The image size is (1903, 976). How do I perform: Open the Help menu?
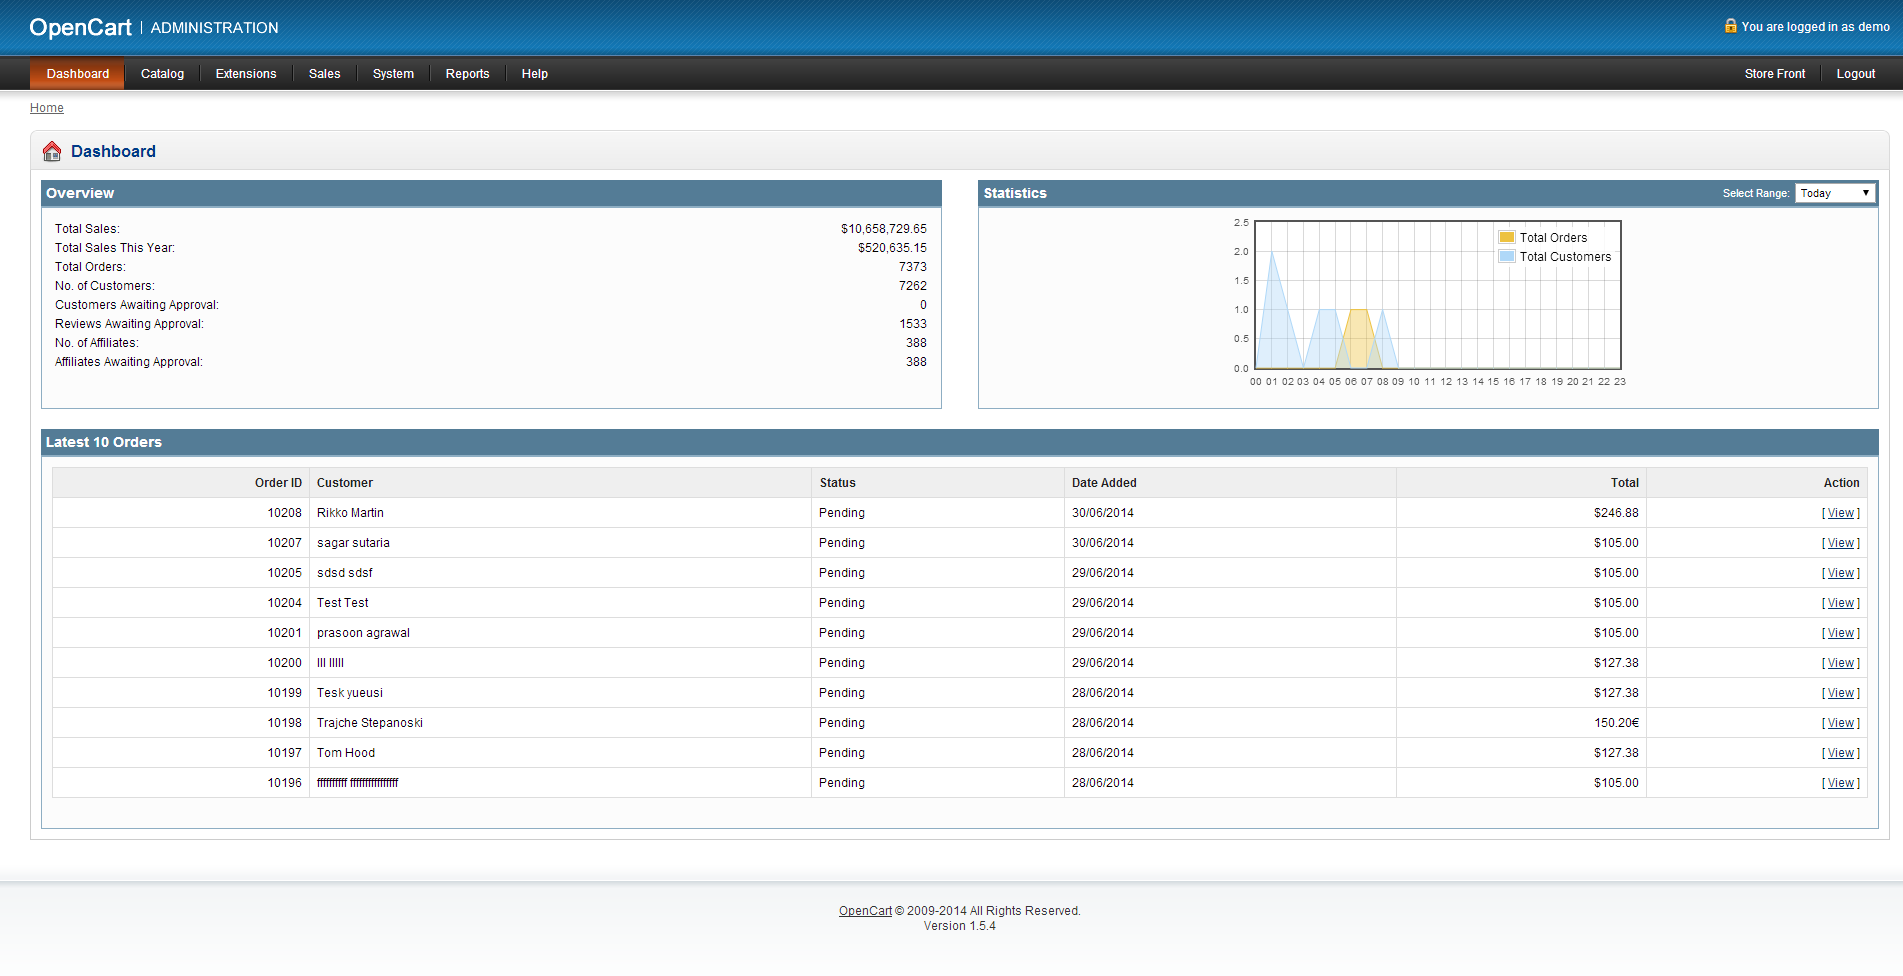coord(534,74)
